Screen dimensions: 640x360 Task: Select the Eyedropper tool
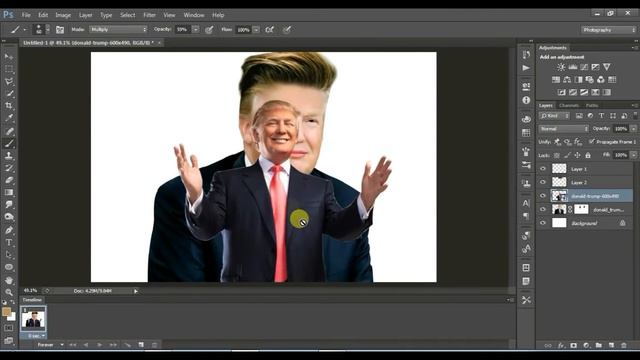9,118
